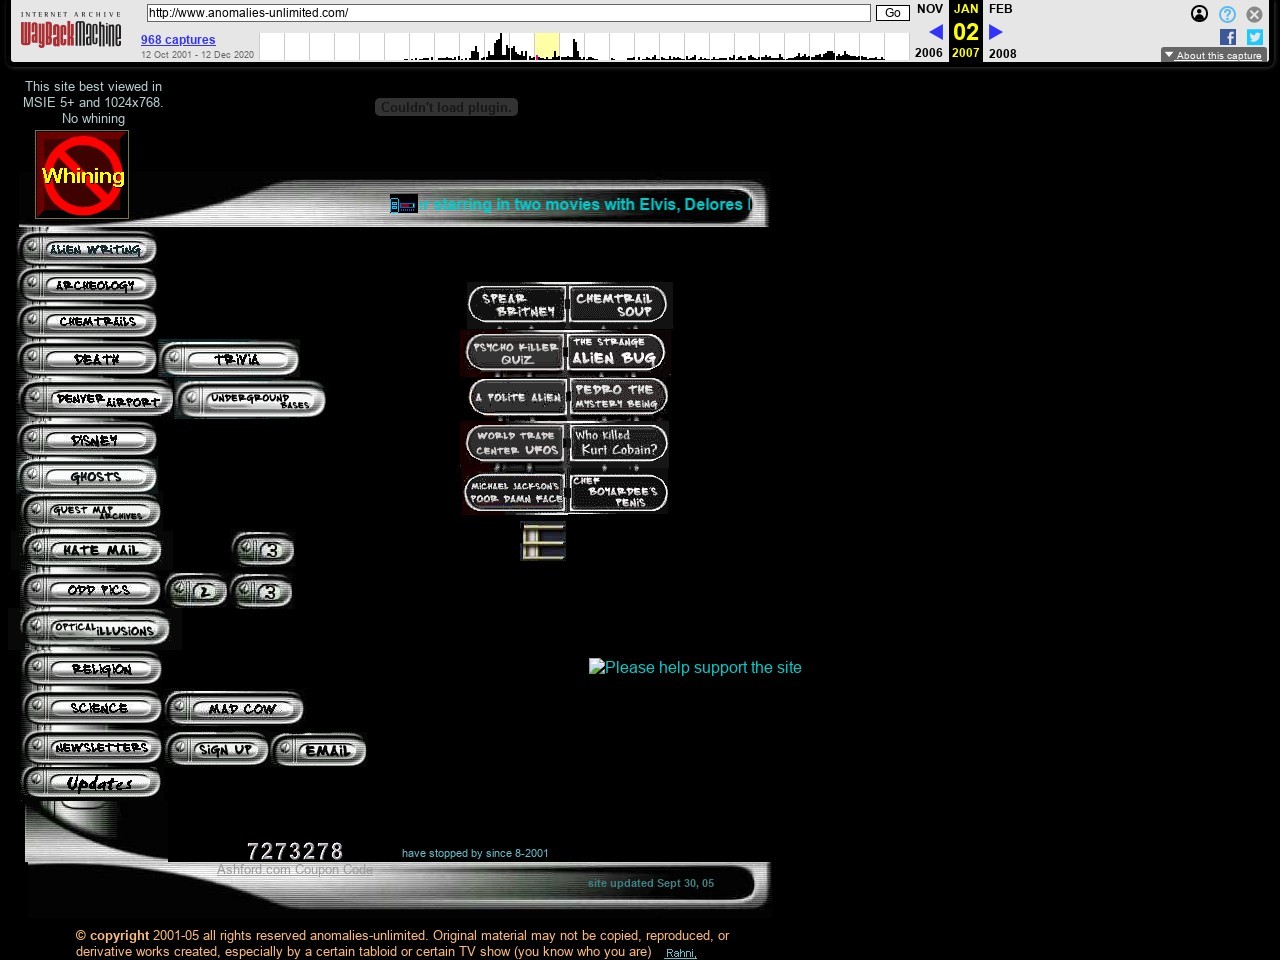This screenshot has width=1280, height=960.
Task: Expand the About this capture dropdown
Action: (x=1213, y=55)
